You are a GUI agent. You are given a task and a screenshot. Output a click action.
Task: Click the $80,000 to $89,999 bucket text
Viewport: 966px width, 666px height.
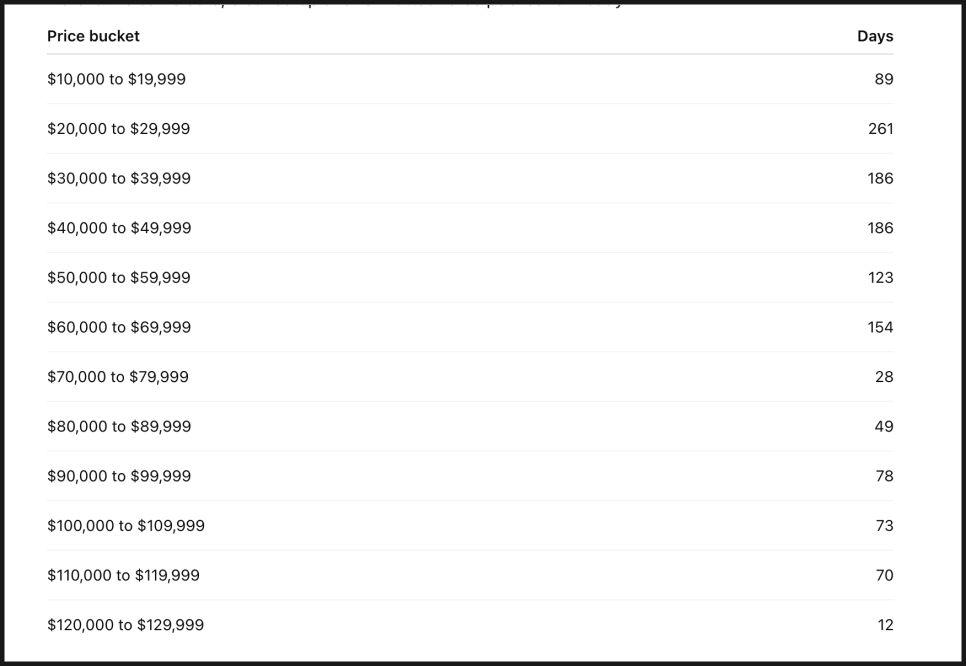pyautogui.click(x=119, y=426)
